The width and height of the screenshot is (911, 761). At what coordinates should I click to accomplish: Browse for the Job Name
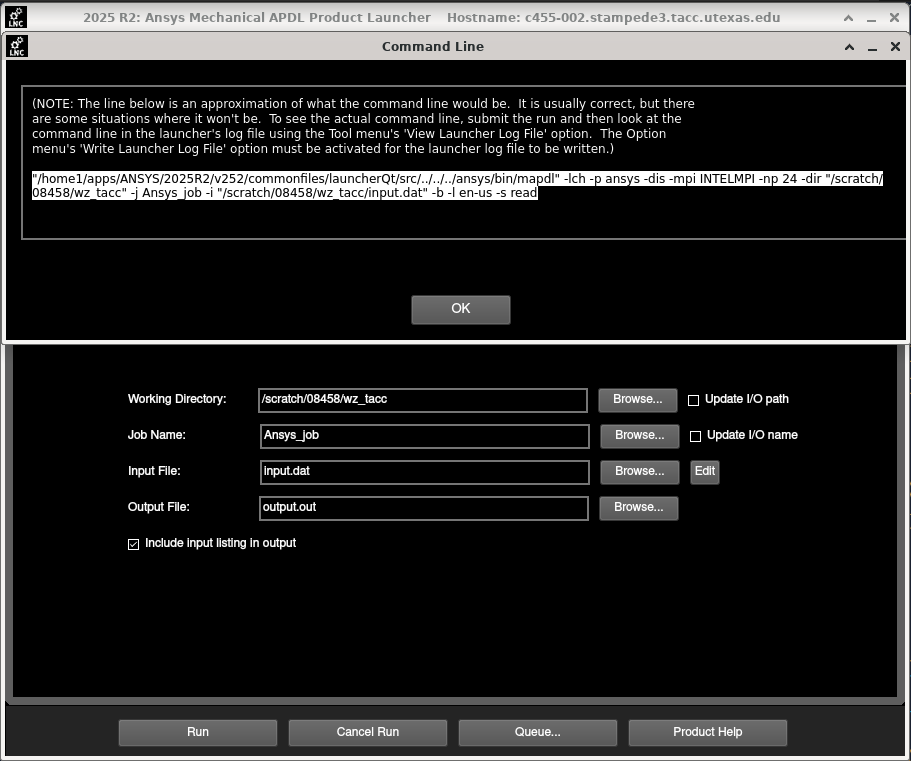[640, 436]
